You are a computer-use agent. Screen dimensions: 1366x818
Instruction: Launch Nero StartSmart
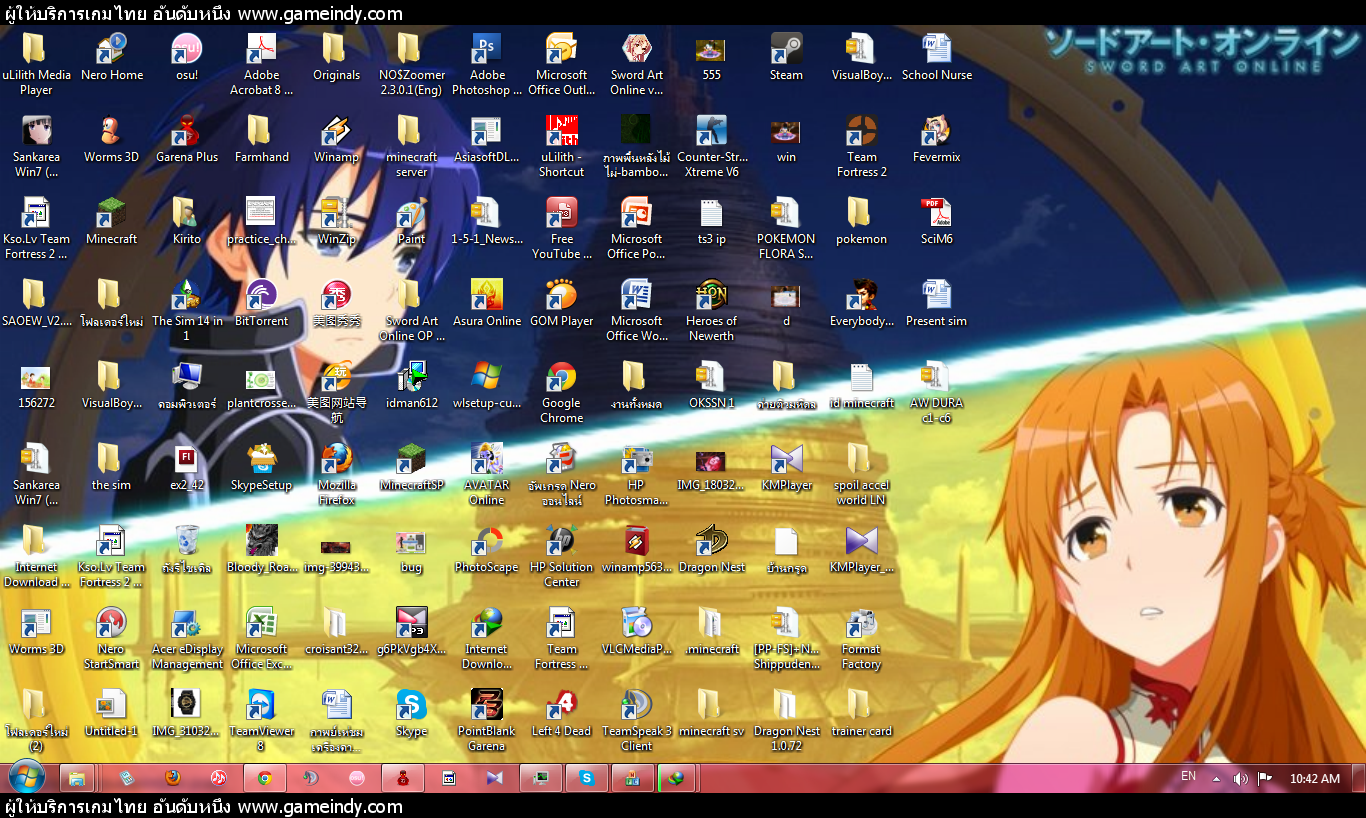click(112, 638)
